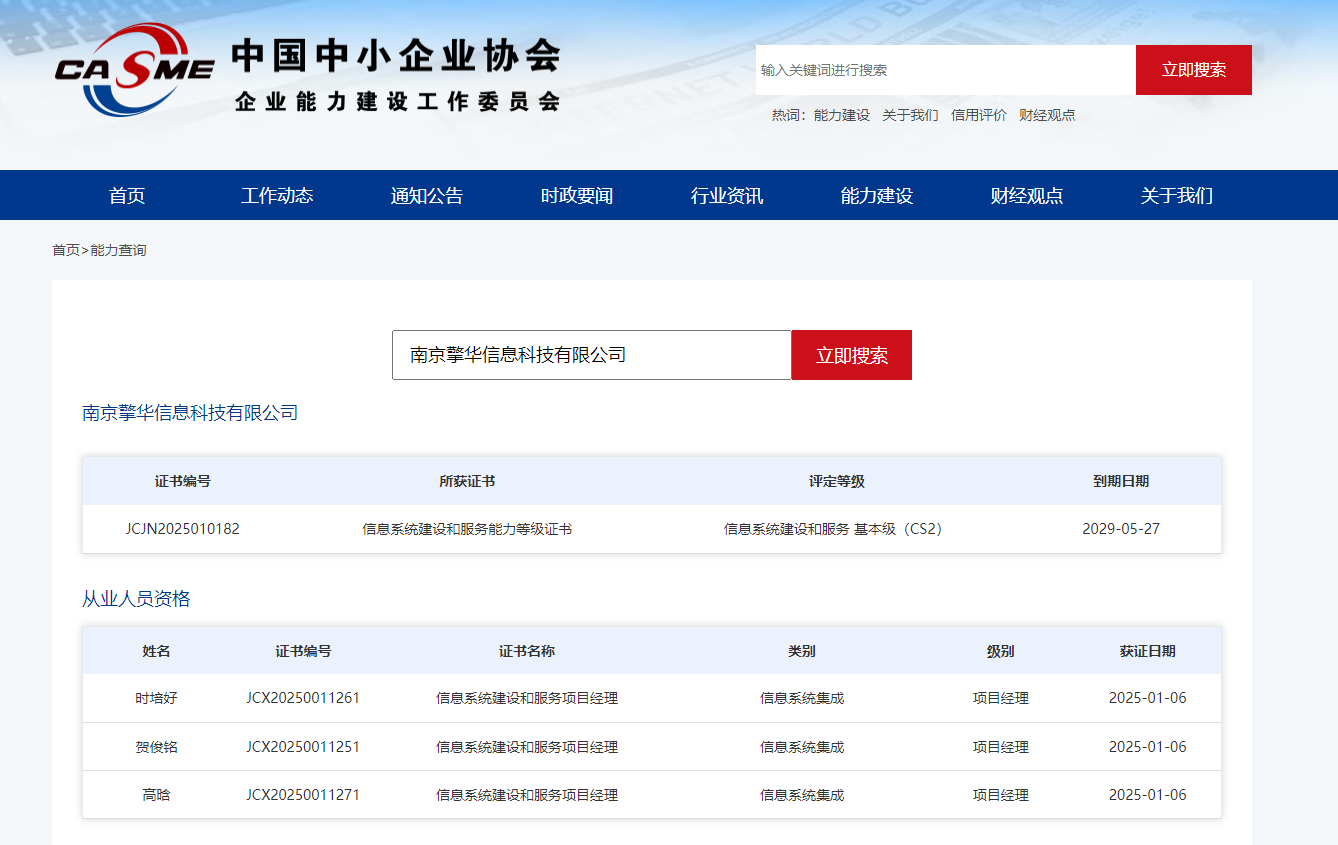Viewport: 1338px width, 845px height.
Task: Select the 财经观点 hot keyword
Action: (x=1047, y=115)
